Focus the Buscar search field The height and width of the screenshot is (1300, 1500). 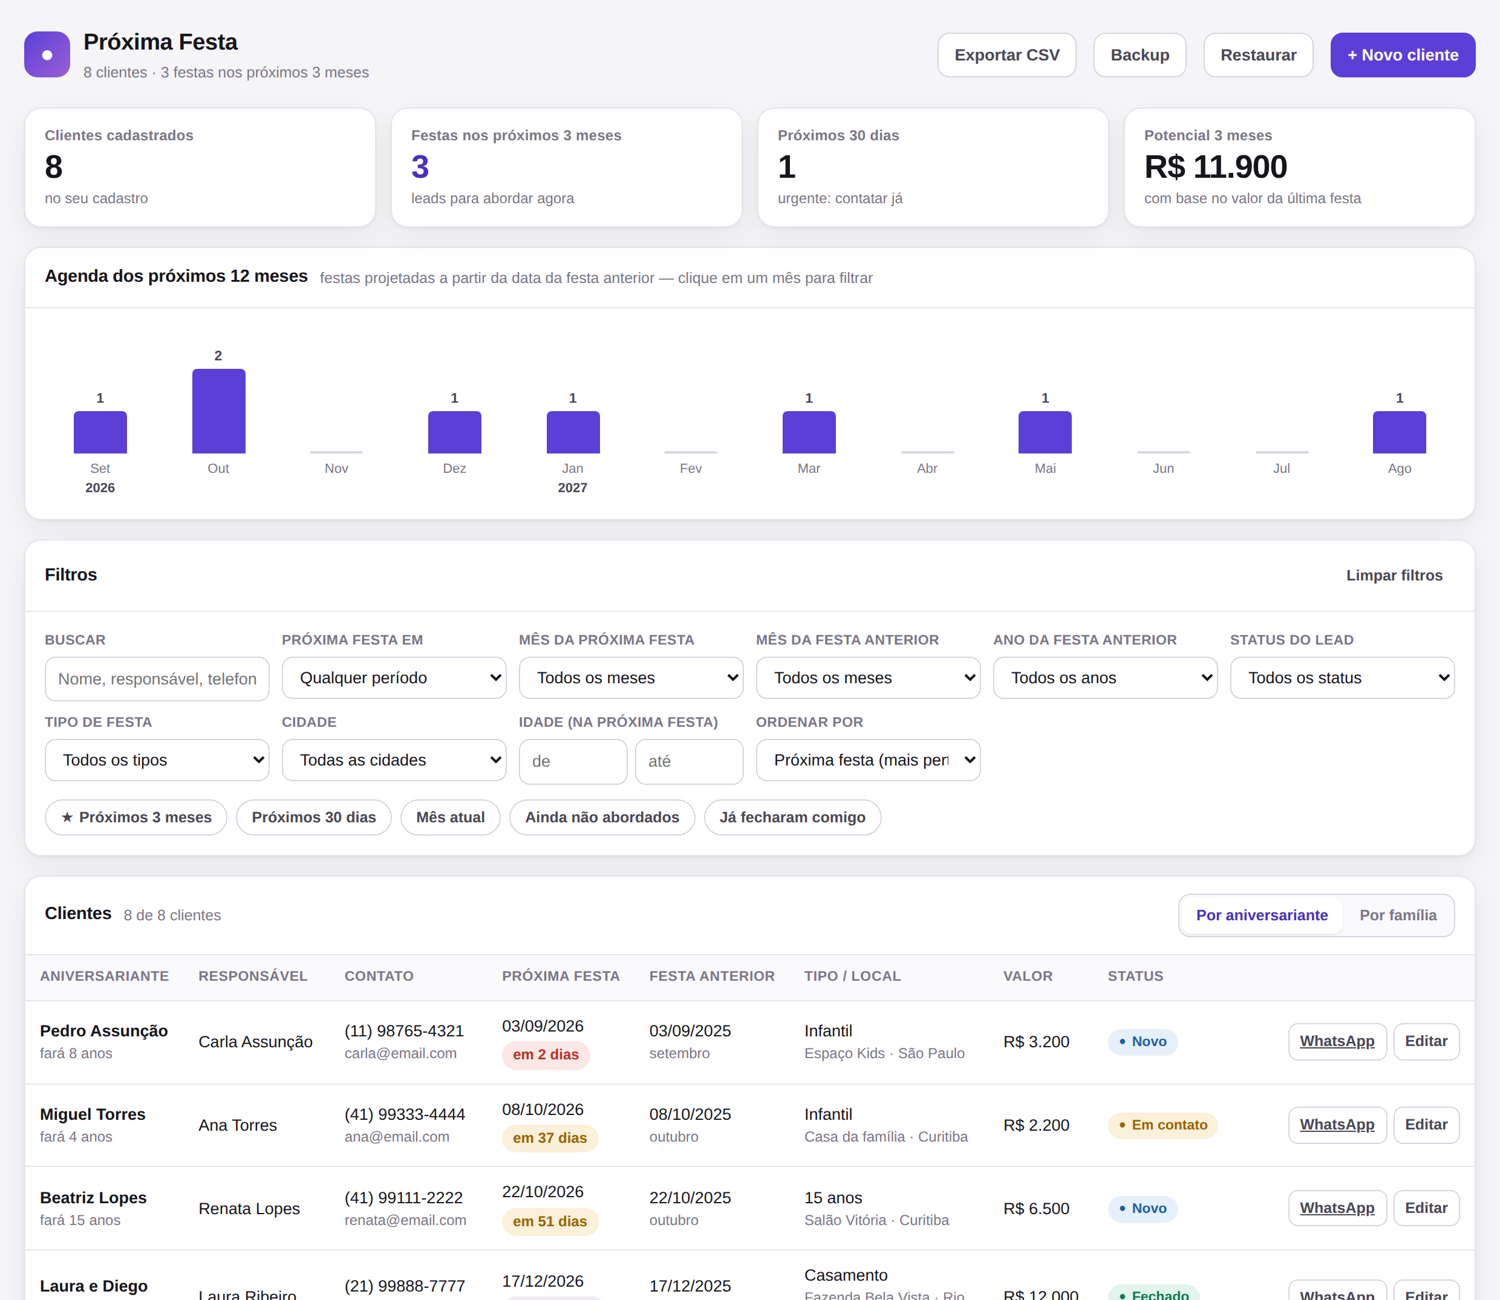tap(157, 679)
